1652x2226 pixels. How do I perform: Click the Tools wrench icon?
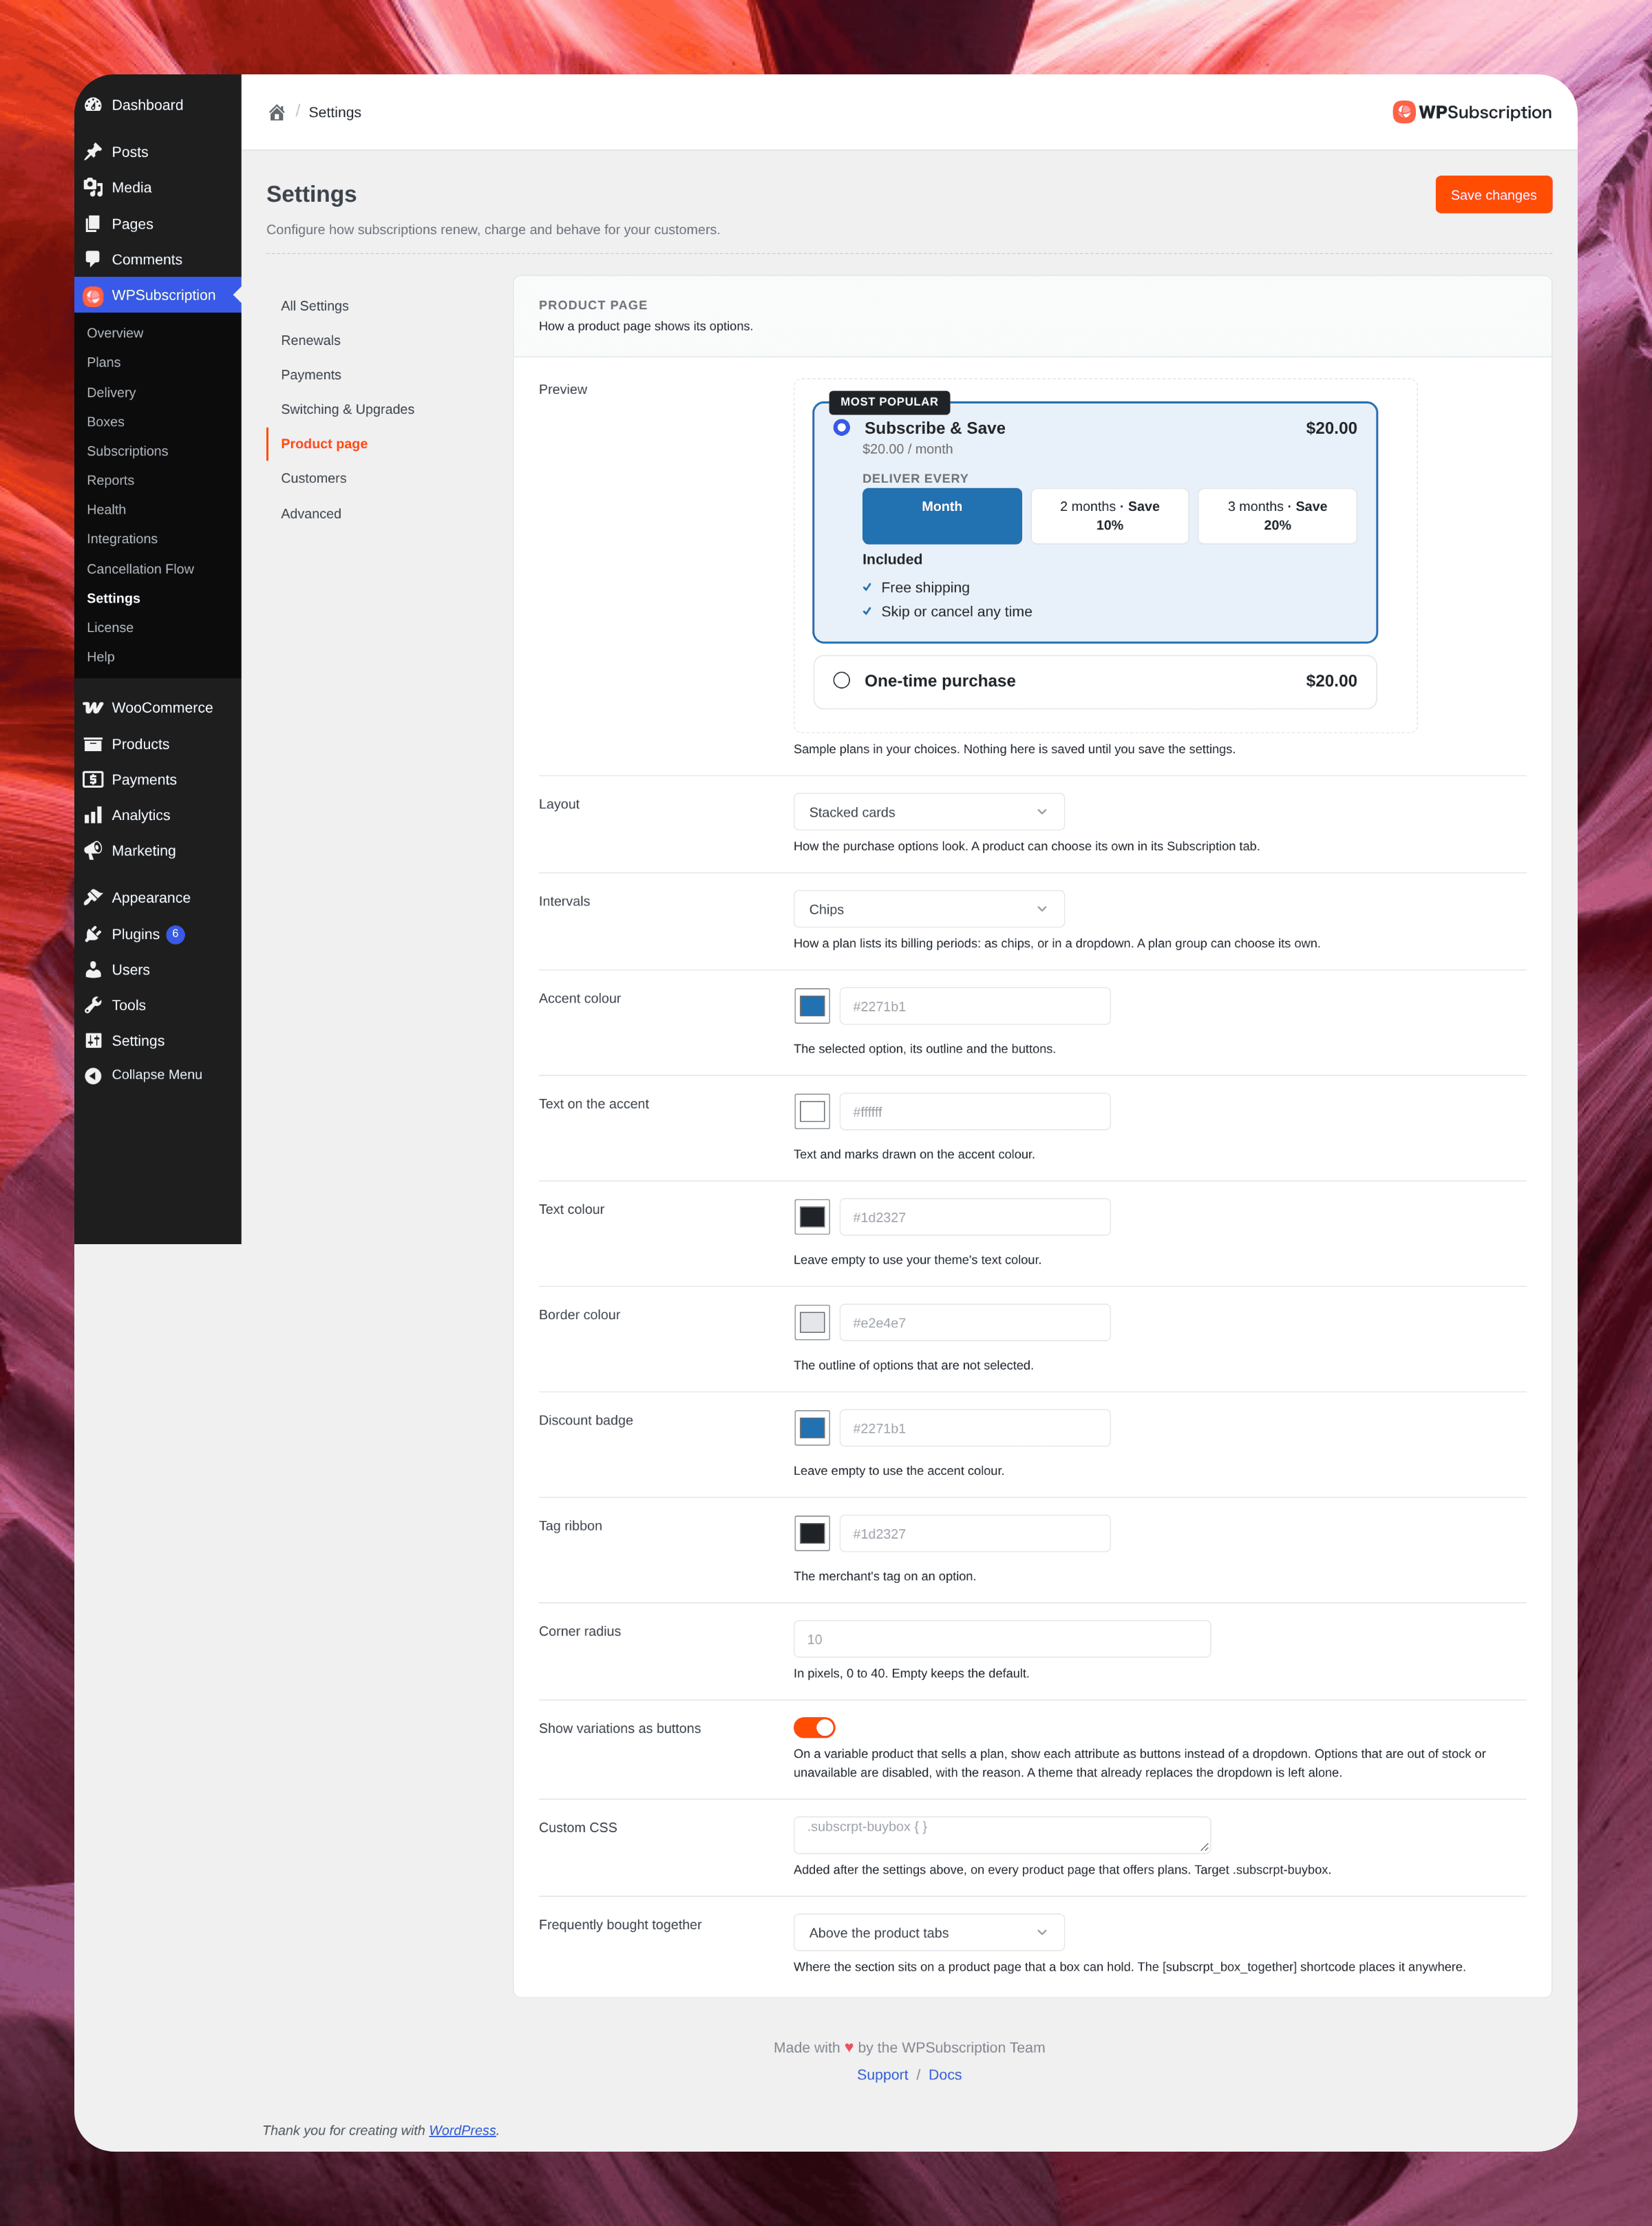[93, 1005]
